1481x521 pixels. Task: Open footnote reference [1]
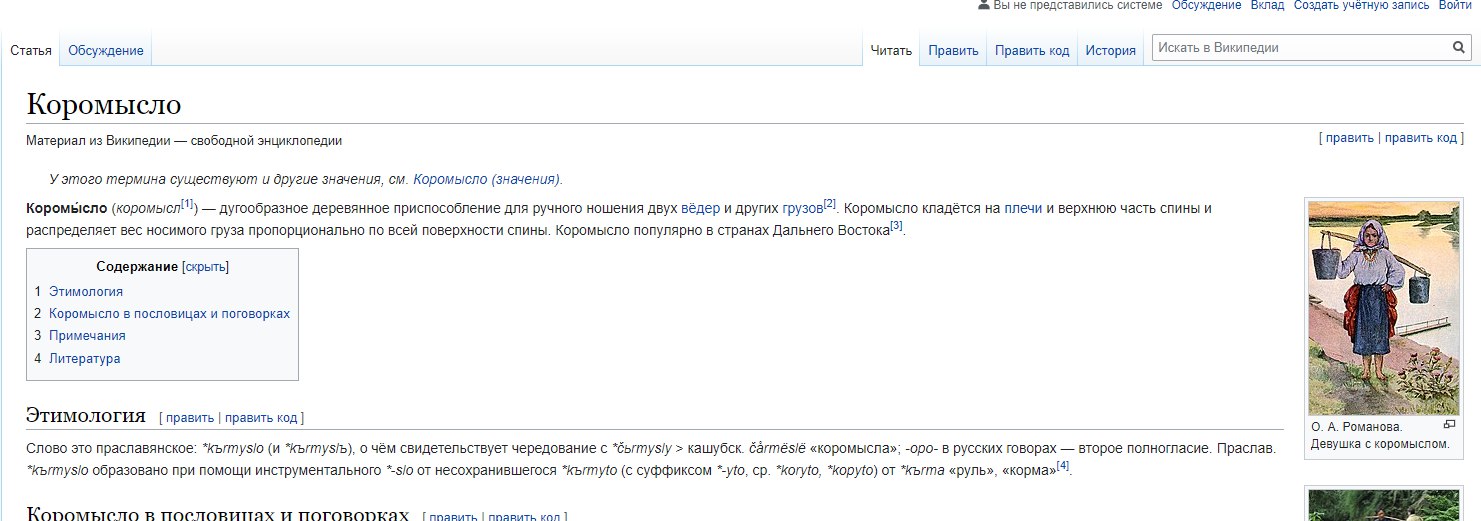tap(187, 203)
